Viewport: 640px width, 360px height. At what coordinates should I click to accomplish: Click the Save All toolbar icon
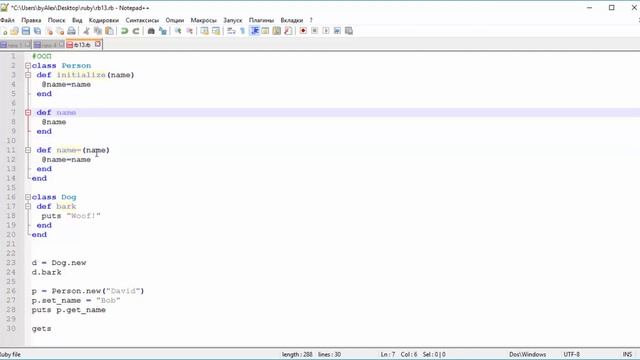37,31
